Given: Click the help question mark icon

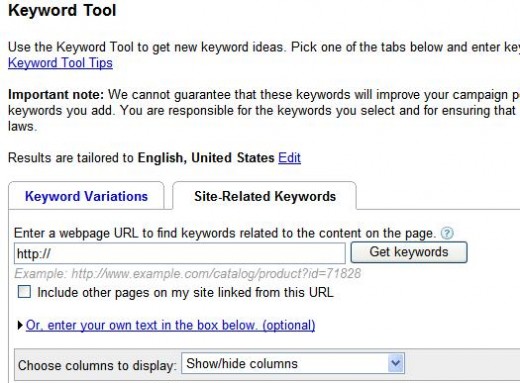Looking at the screenshot, I should (447, 233).
